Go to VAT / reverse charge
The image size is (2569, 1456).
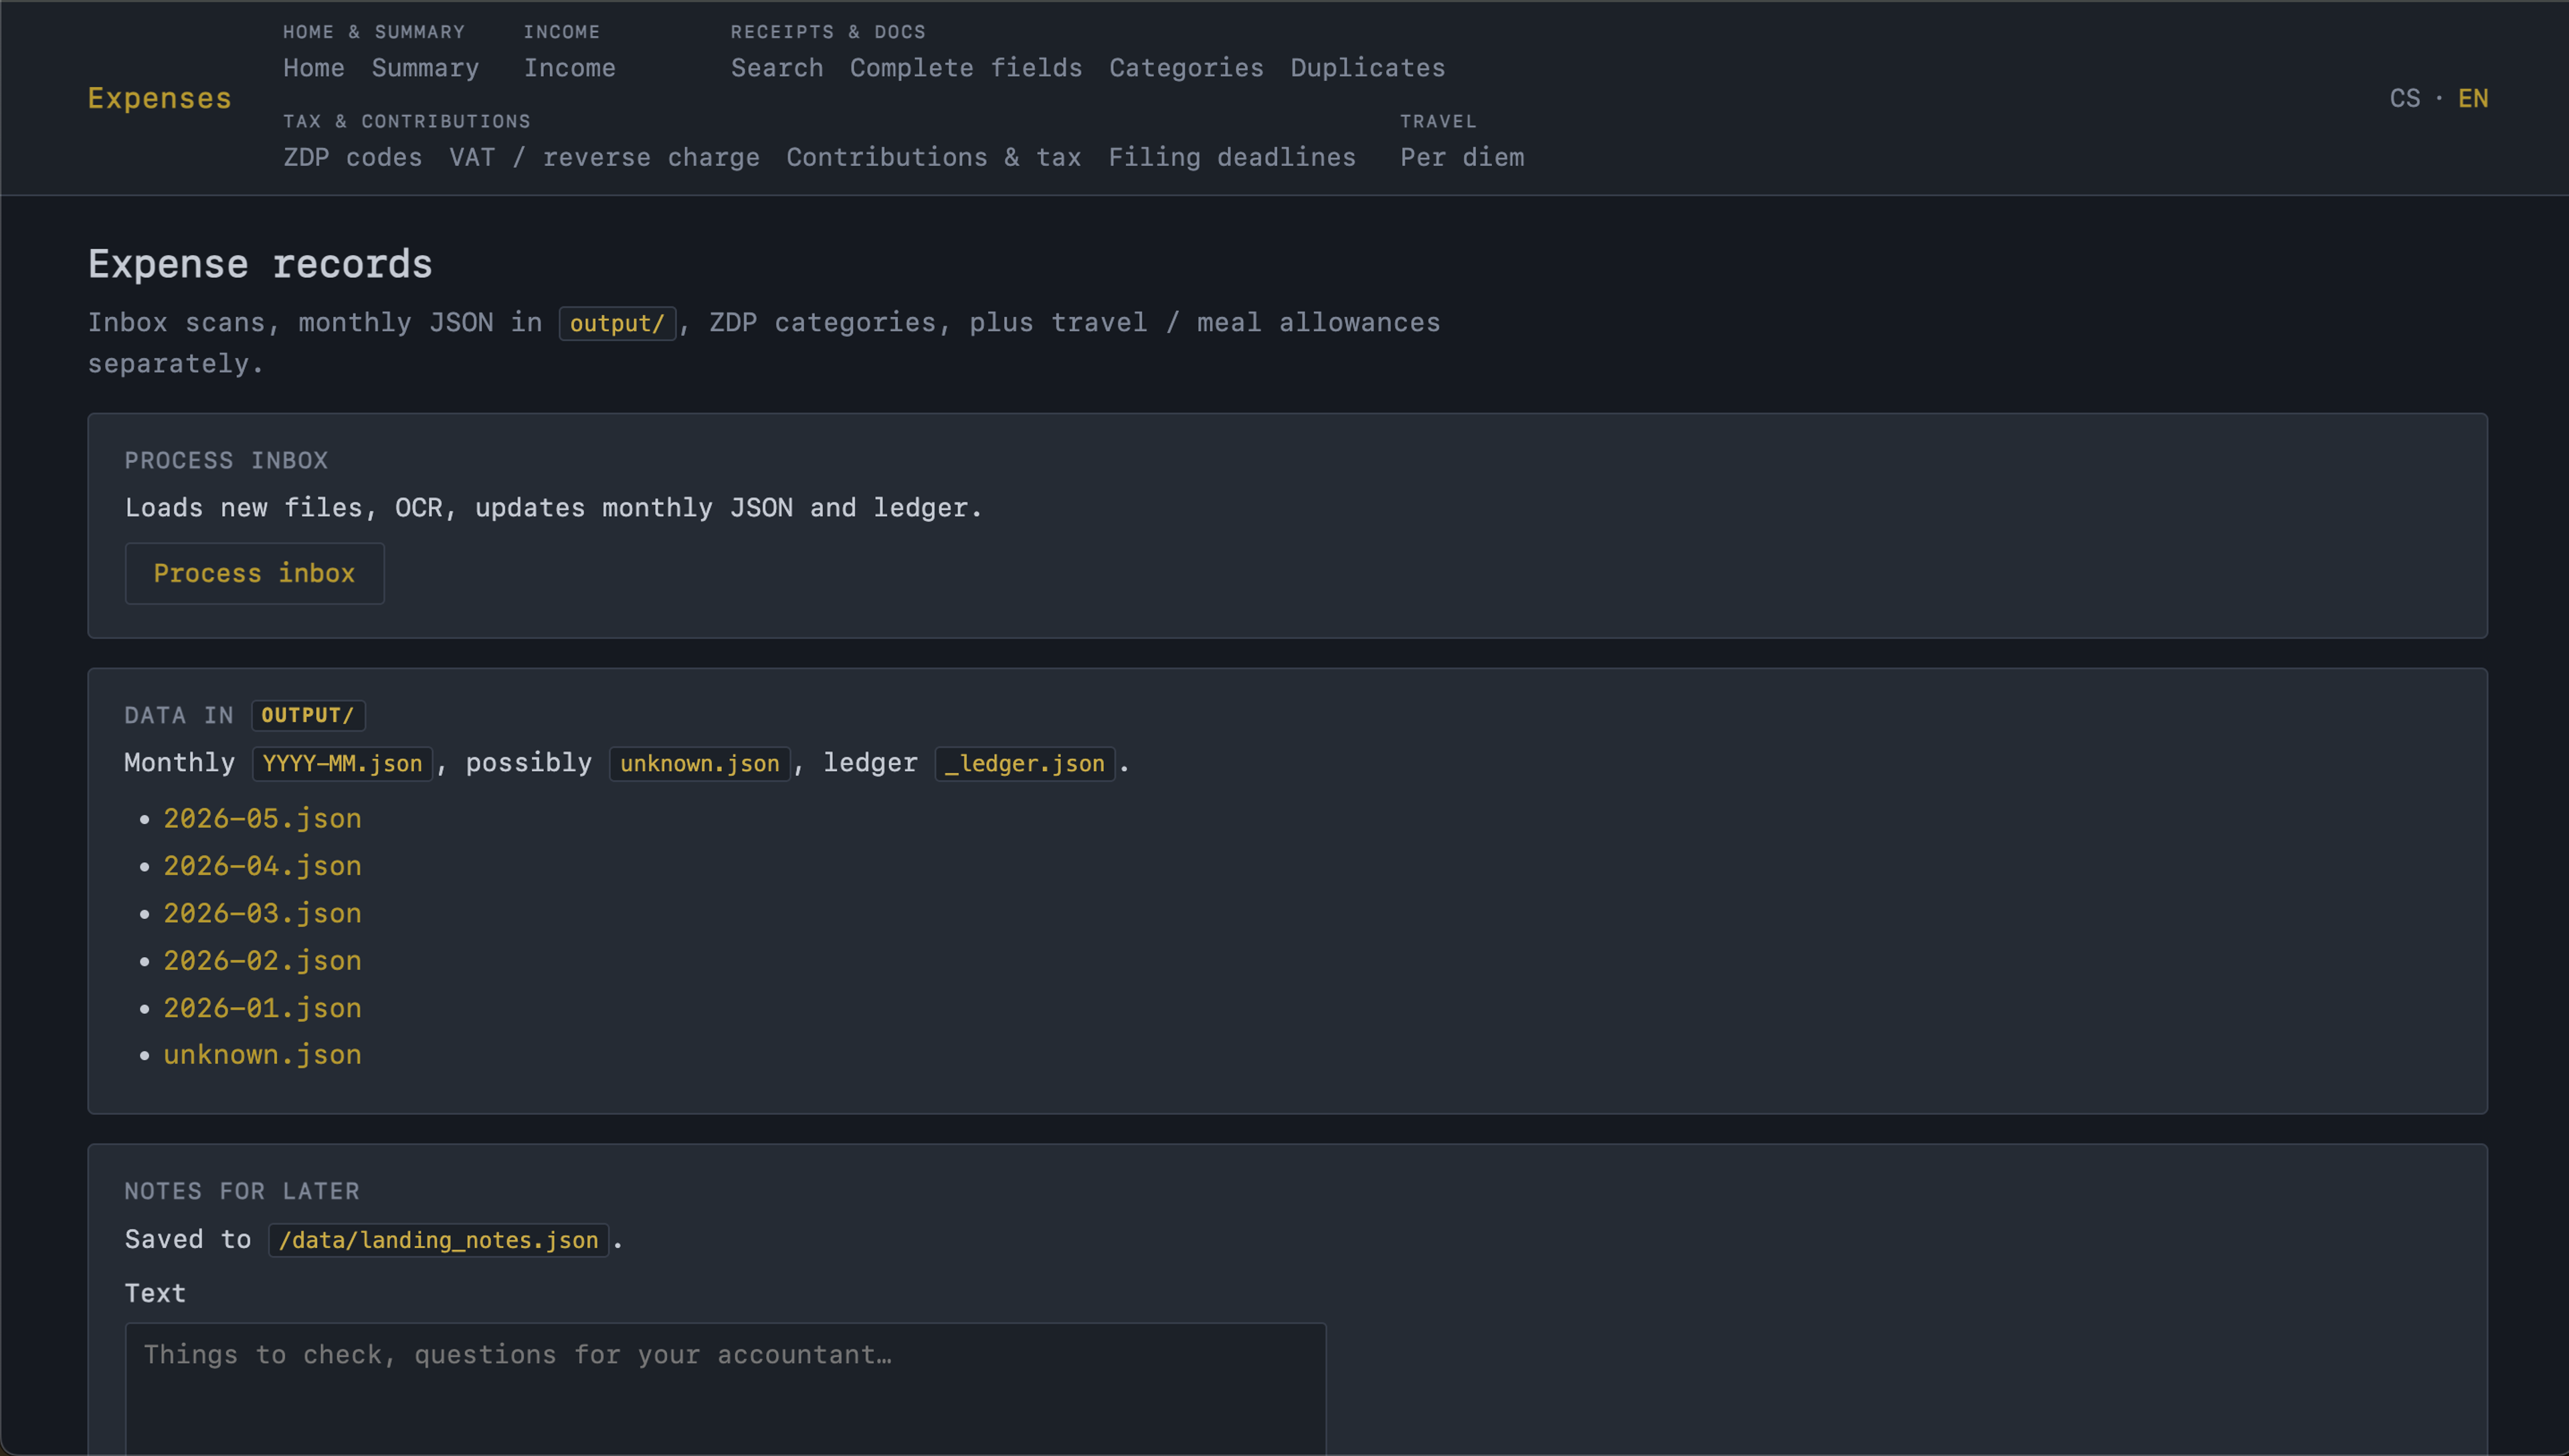point(604,157)
